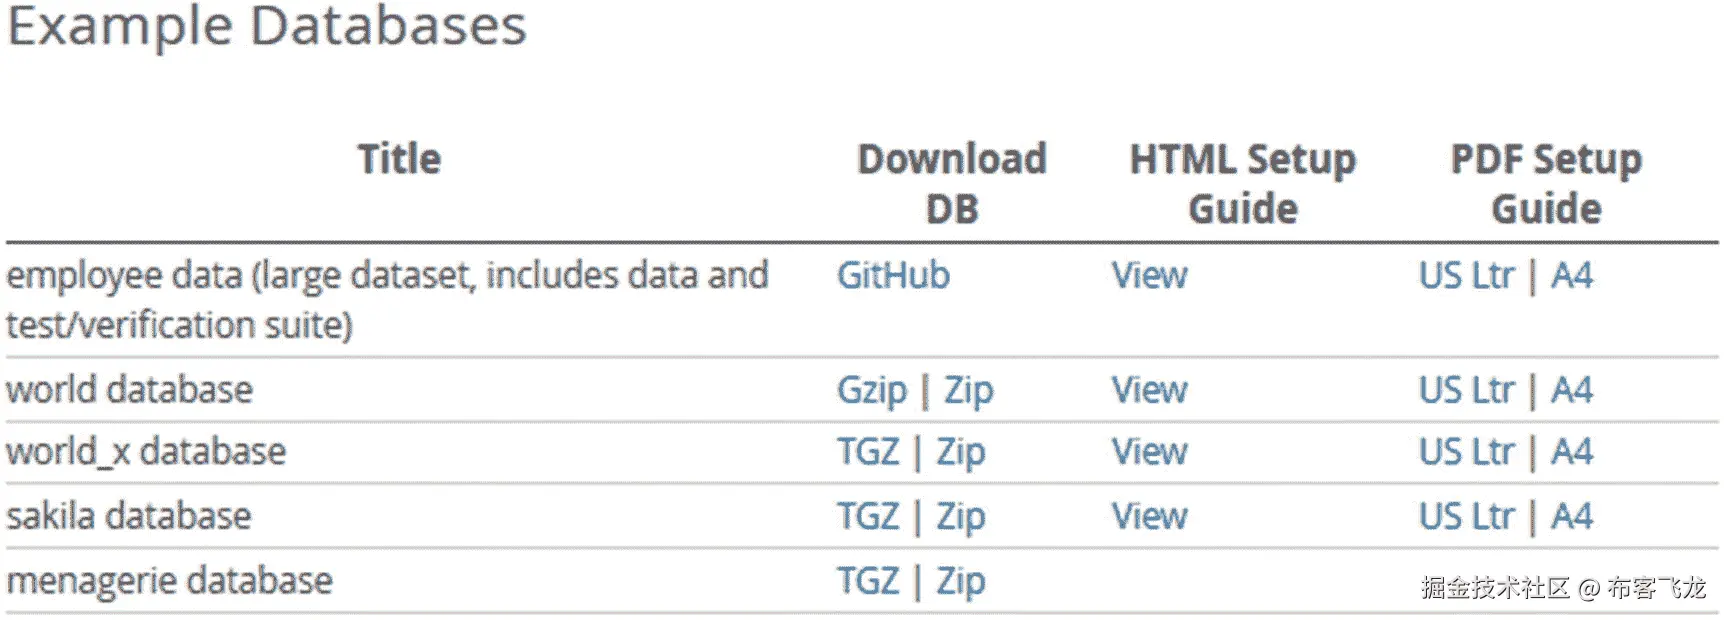1725x620 pixels.
Task: View the world_x database HTML setup guide
Action: [1149, 452]
